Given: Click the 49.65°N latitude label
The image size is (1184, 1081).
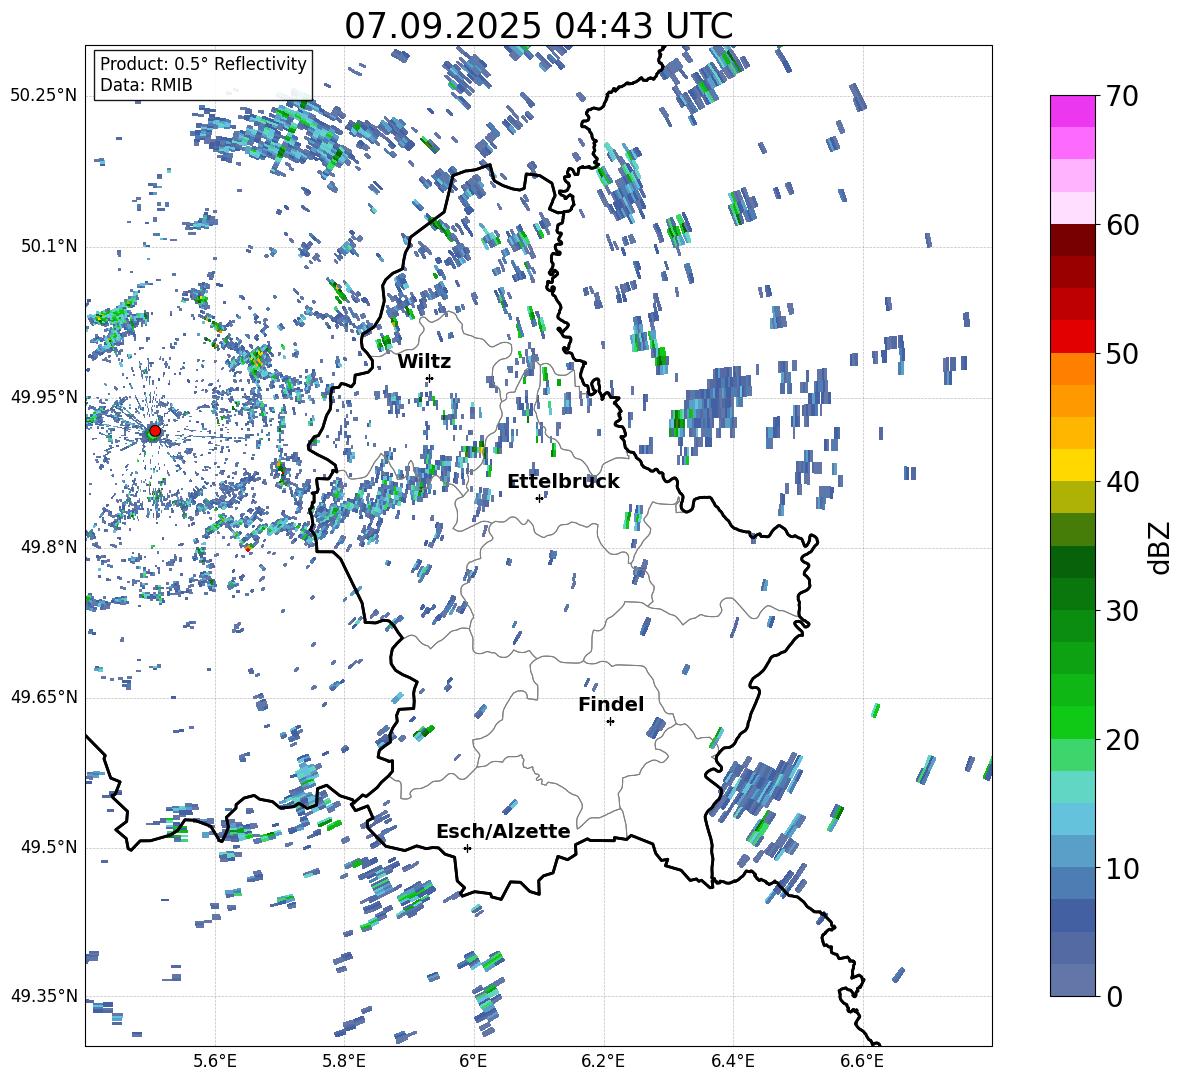Looking at the screenshot, I should [x=44, y=697].
